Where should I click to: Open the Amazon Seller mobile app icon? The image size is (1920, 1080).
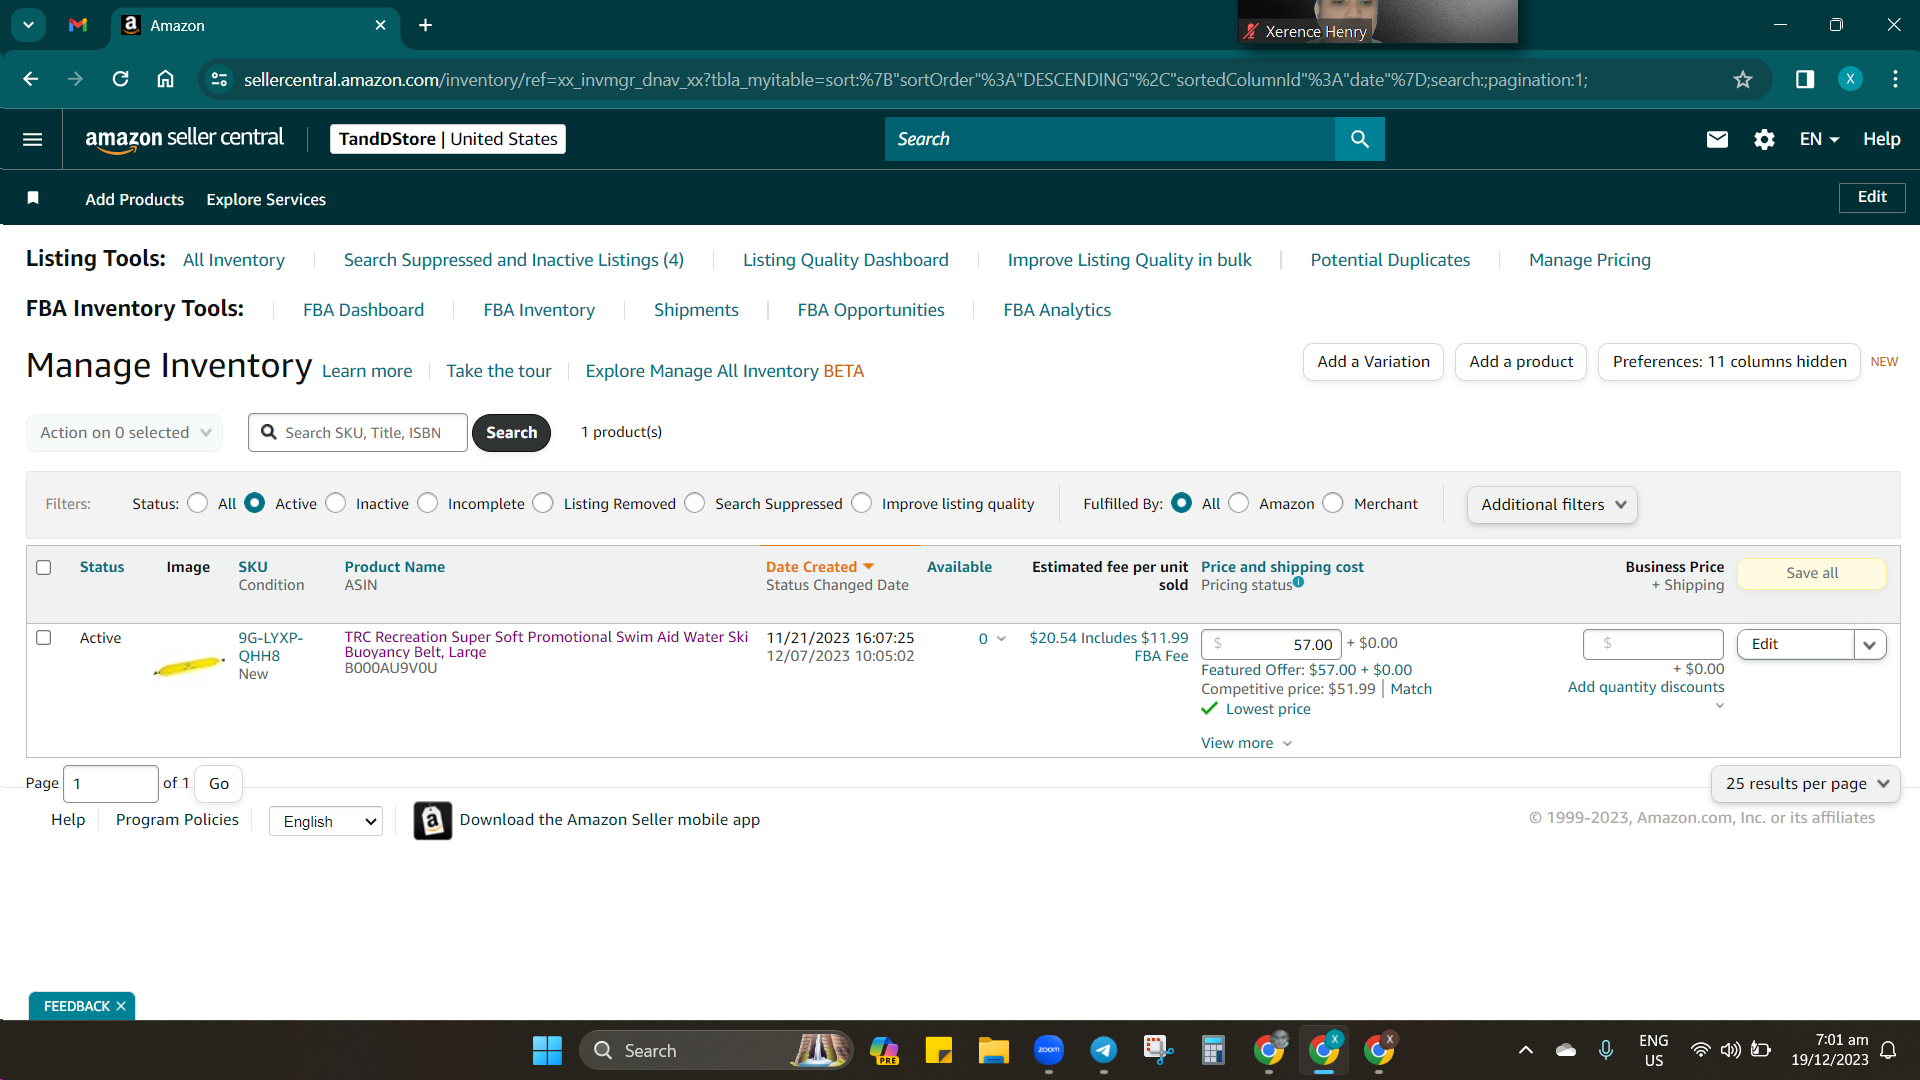[433, 821]
